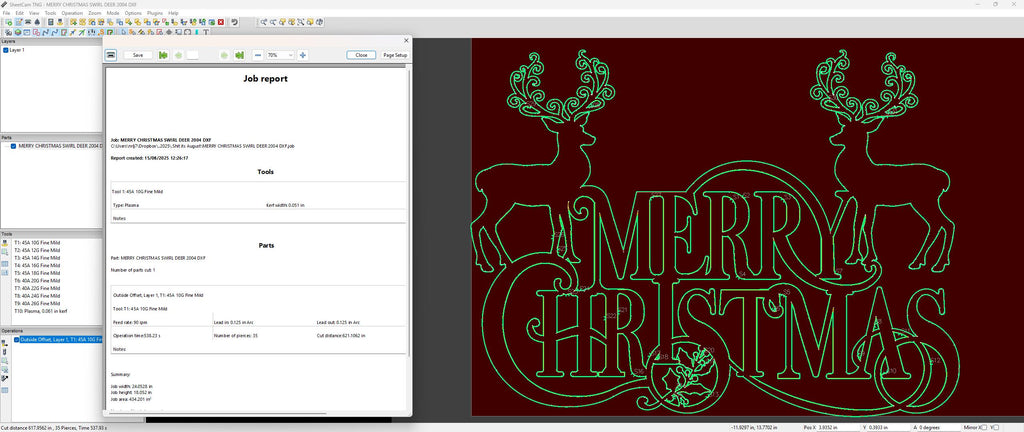Image resolution: width=1024 pixels, height=432 pixels.
Task: Click the calculator icon in main toolbar
Action: pos(50,22)
